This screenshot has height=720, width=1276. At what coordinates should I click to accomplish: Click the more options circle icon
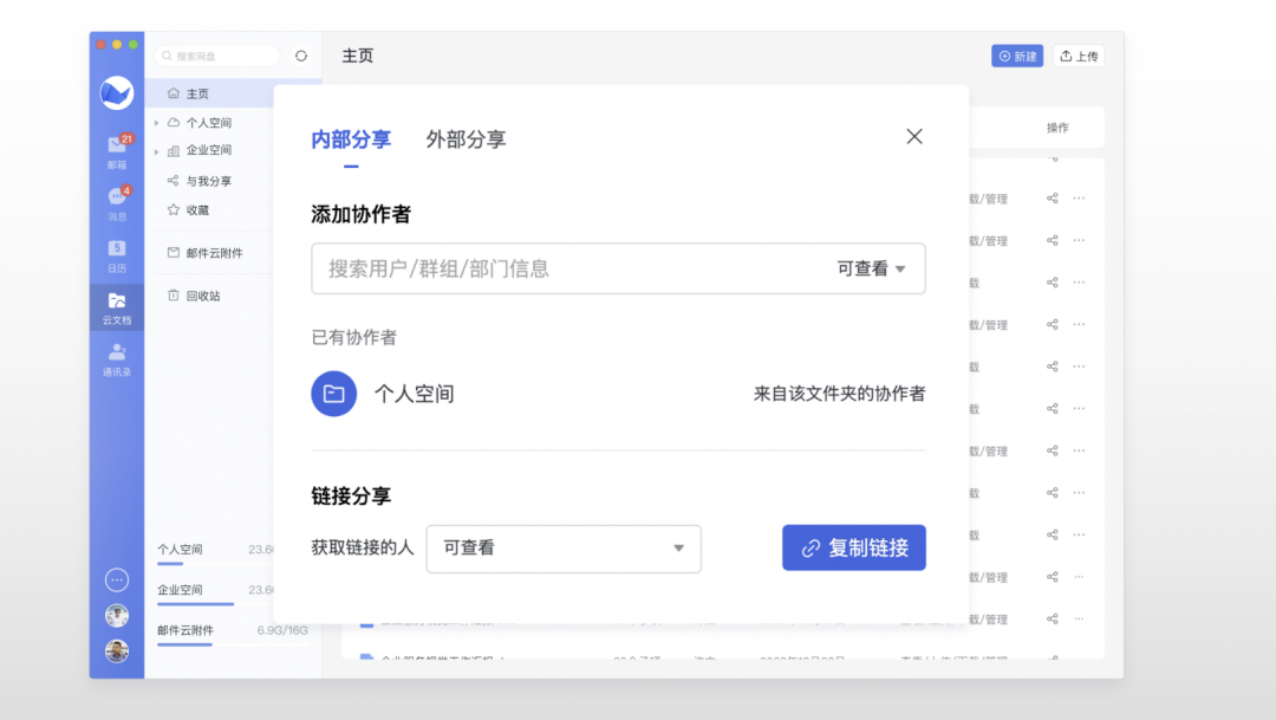(x=117, y=580)
